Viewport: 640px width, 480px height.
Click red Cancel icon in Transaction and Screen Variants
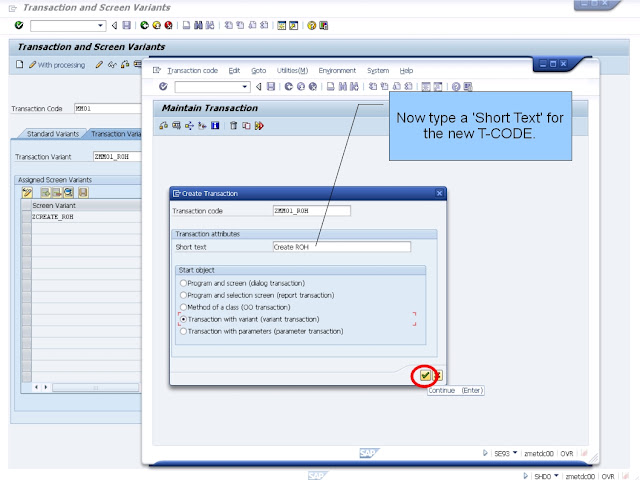168,25
